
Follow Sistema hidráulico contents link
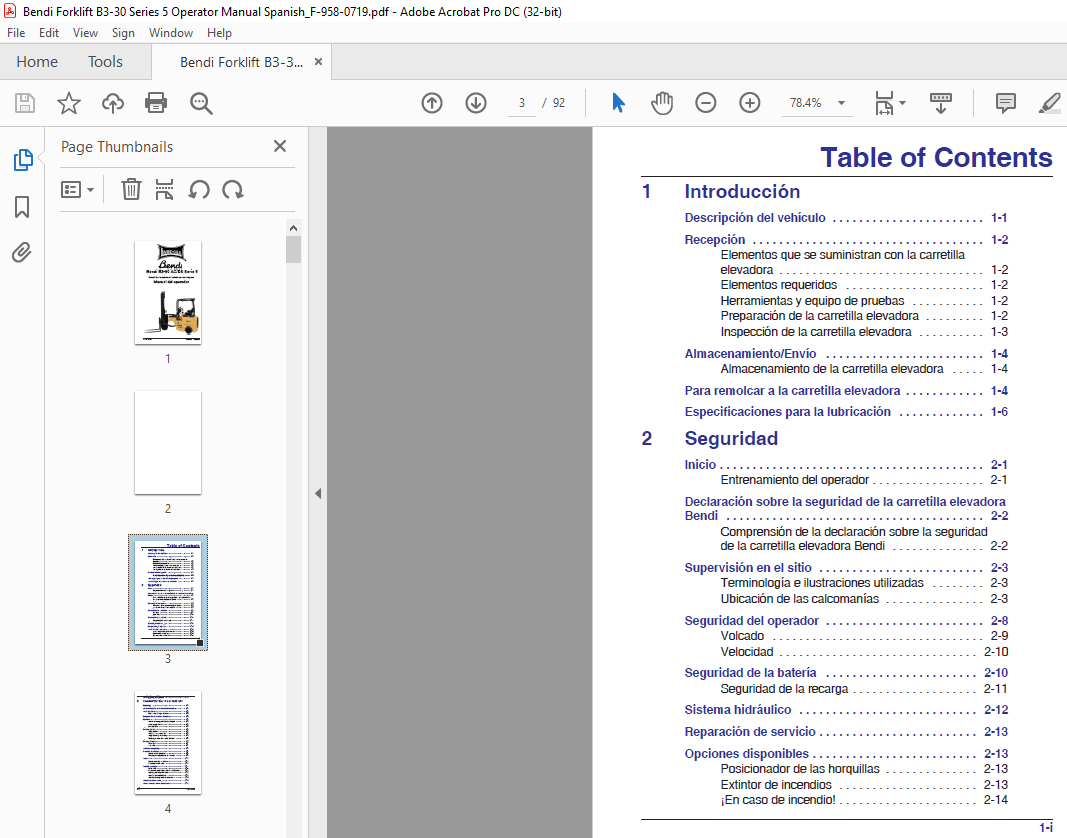738,710
